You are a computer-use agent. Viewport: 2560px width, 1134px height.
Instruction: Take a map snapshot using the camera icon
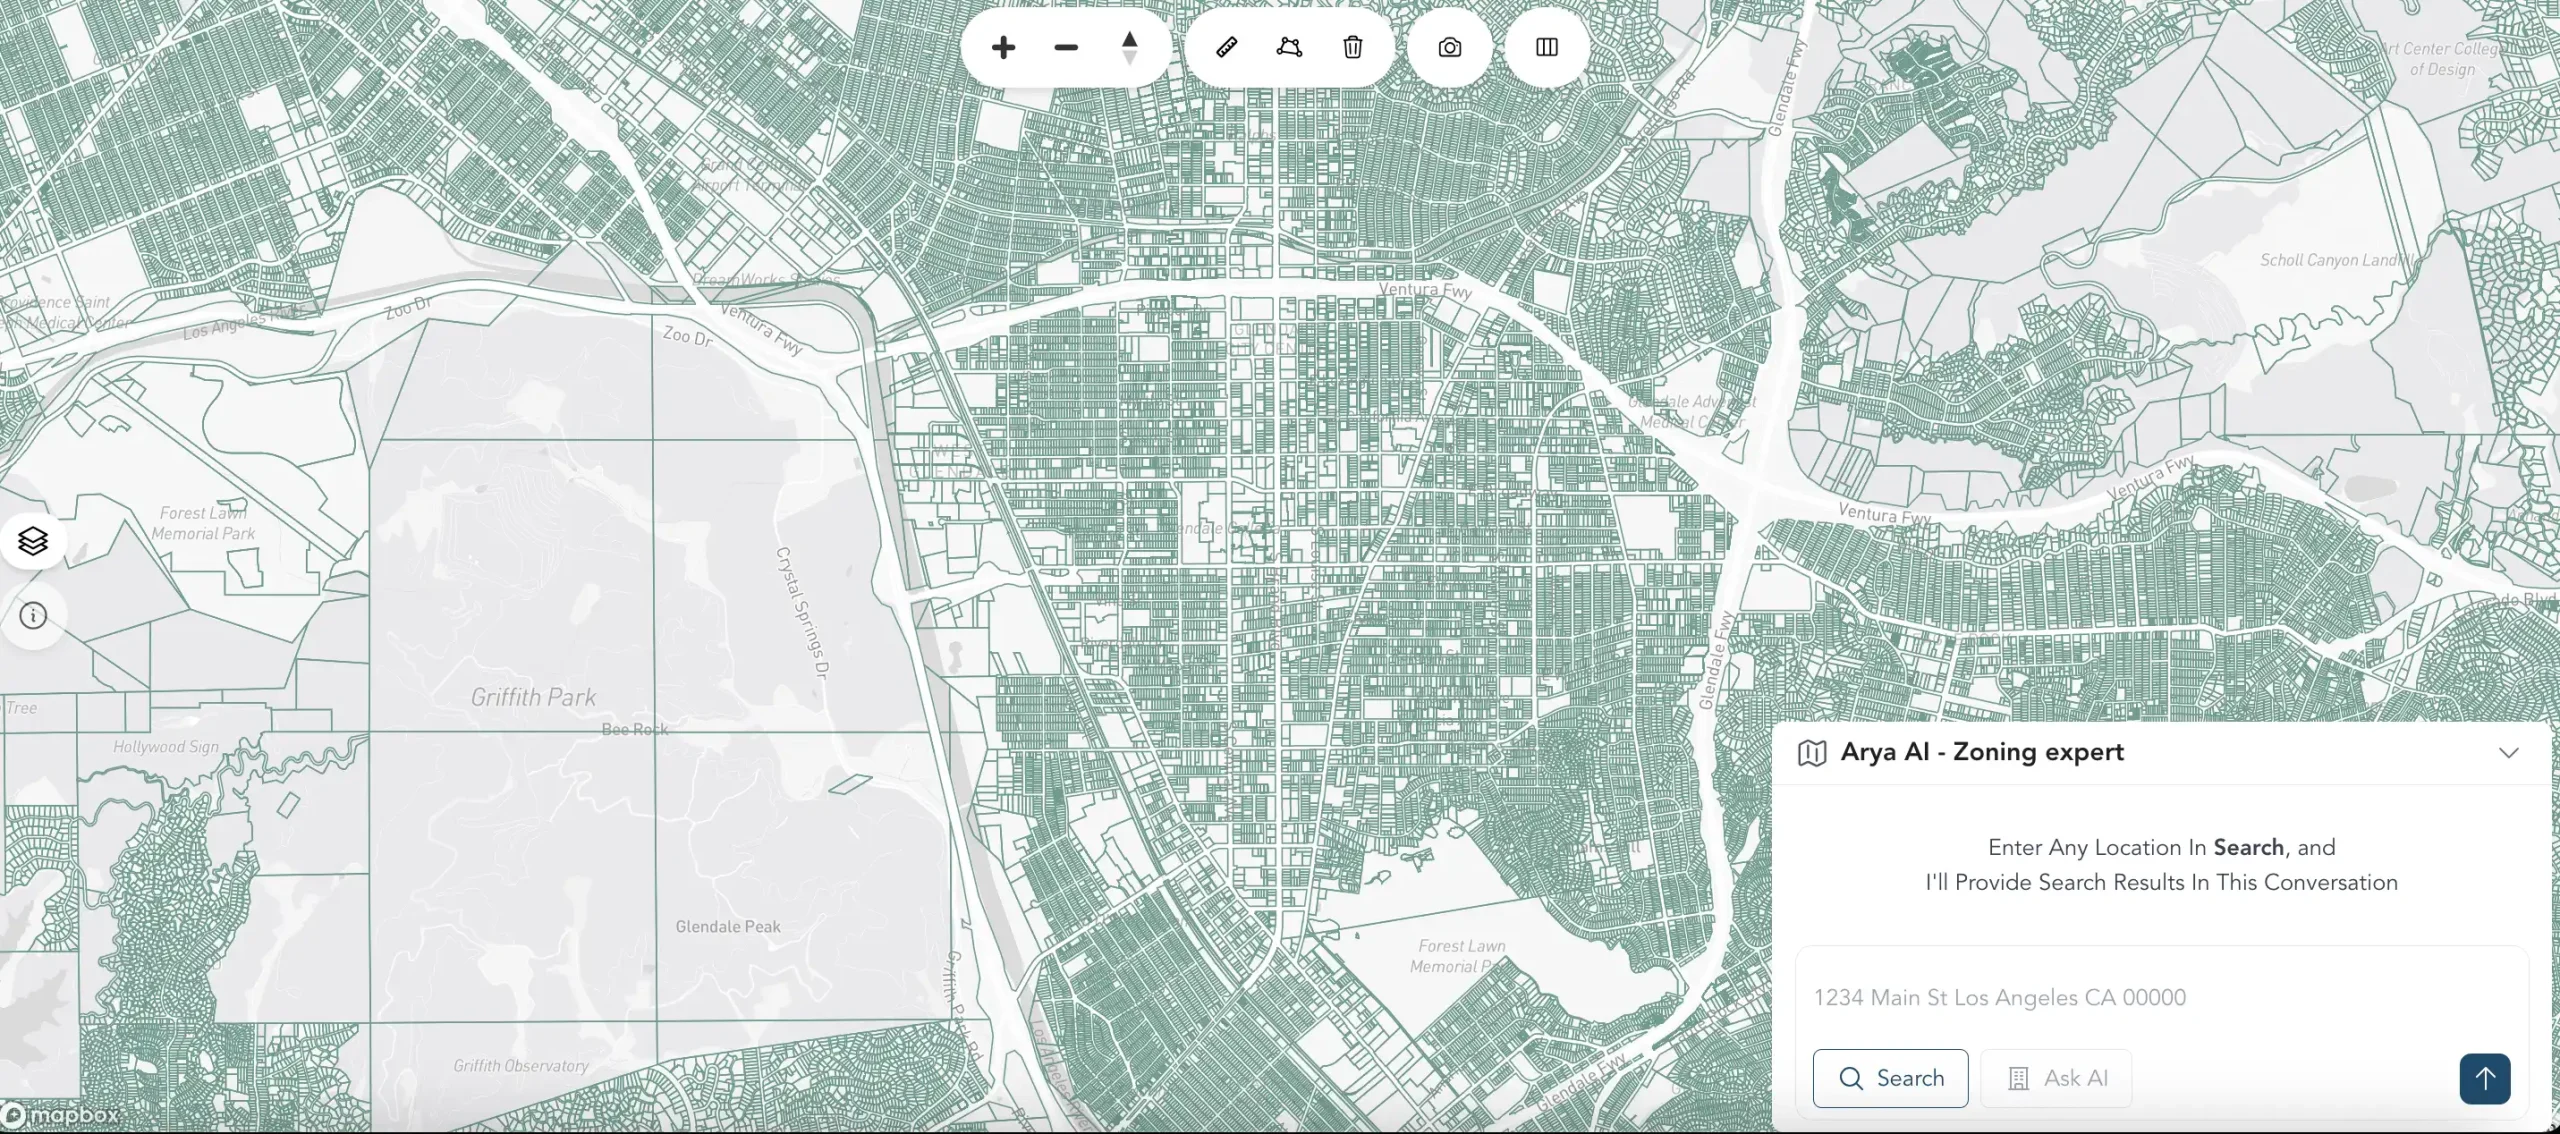pyautogui.click(x=1449, y=46)
